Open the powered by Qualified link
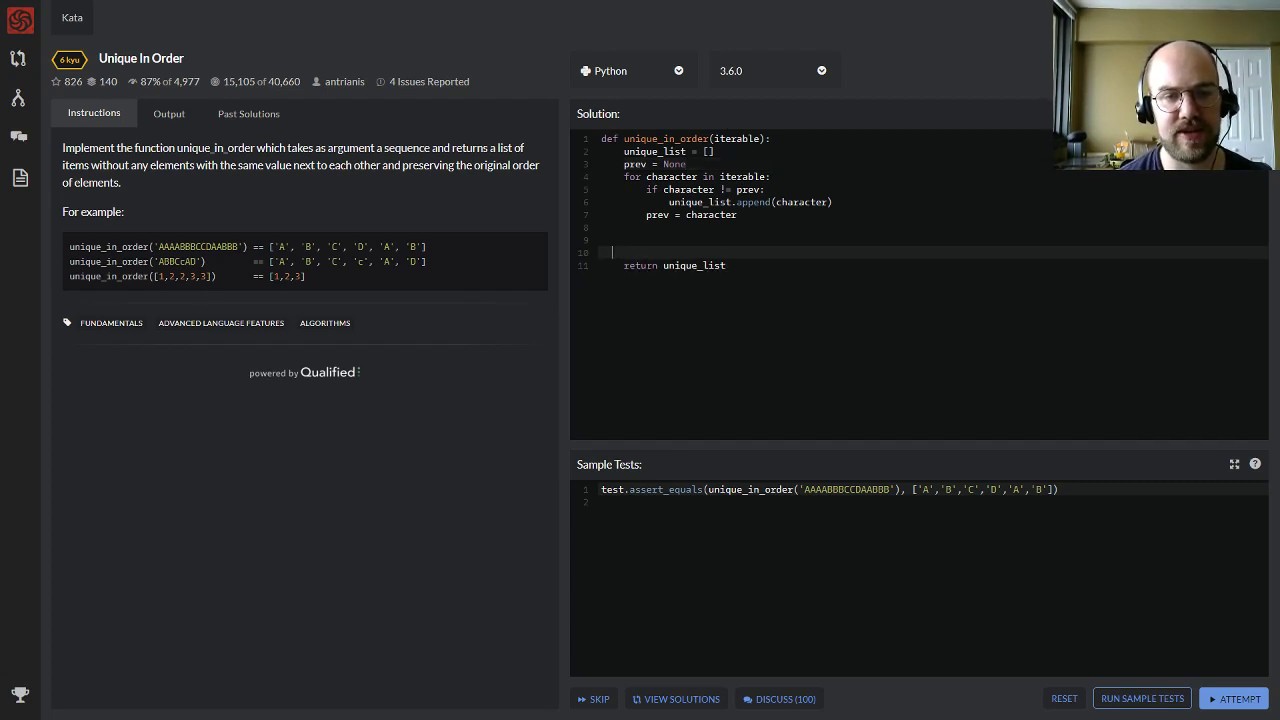This screenshot has width=1280, height=720. click(x=305, y=373)
